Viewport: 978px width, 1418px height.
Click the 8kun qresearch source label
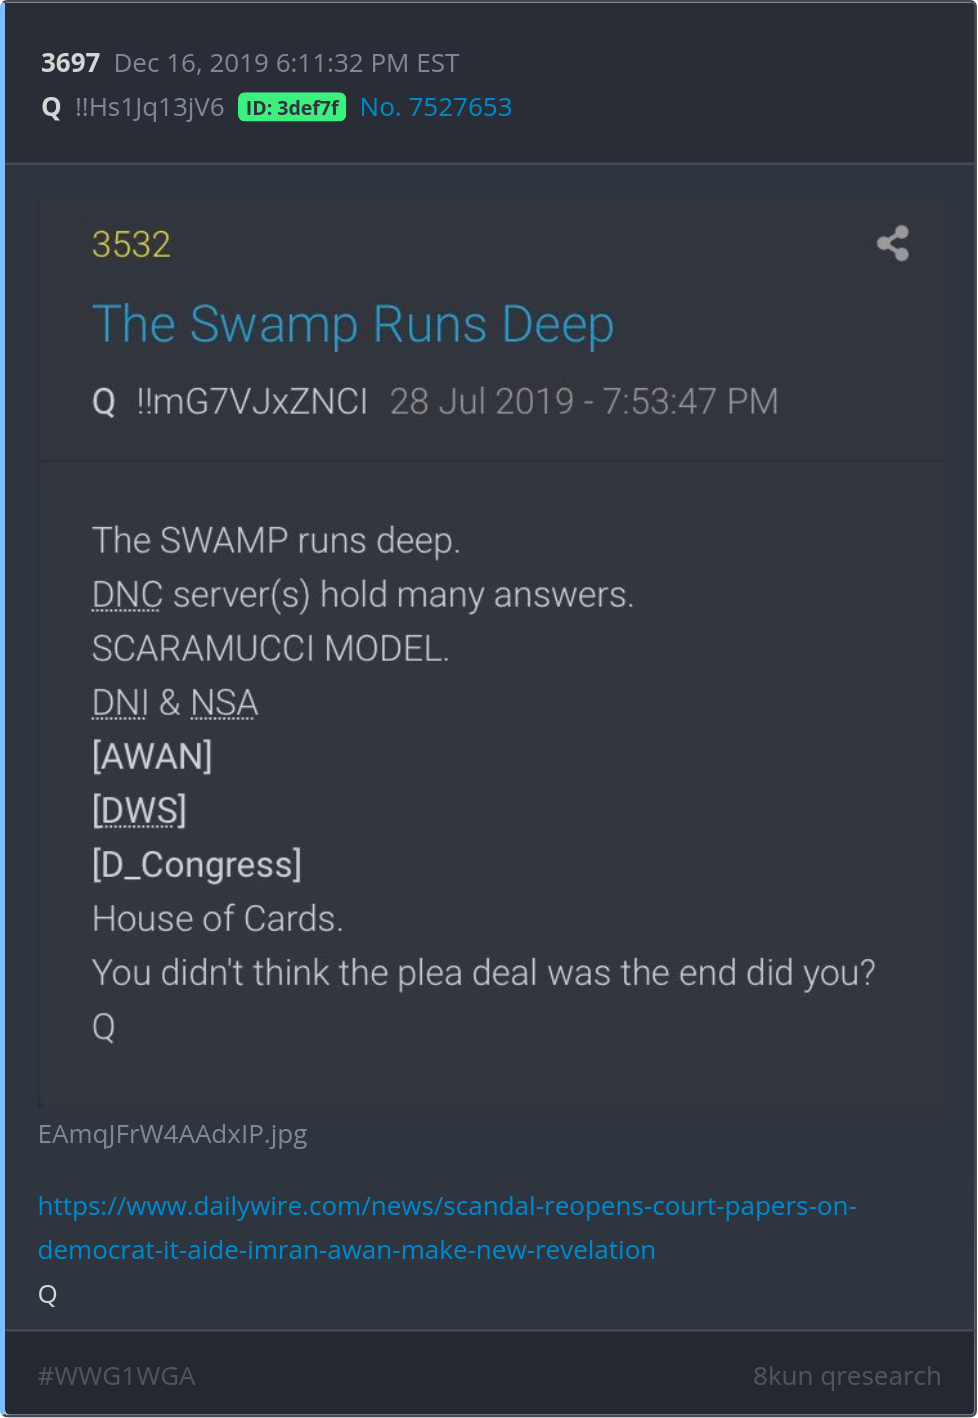click(847, 1376)
